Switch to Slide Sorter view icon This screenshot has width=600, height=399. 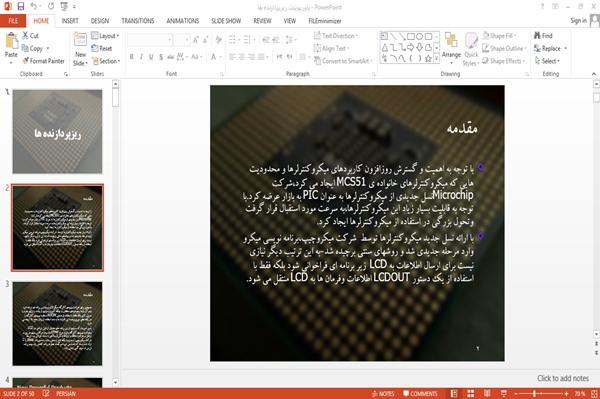(471, 394)
